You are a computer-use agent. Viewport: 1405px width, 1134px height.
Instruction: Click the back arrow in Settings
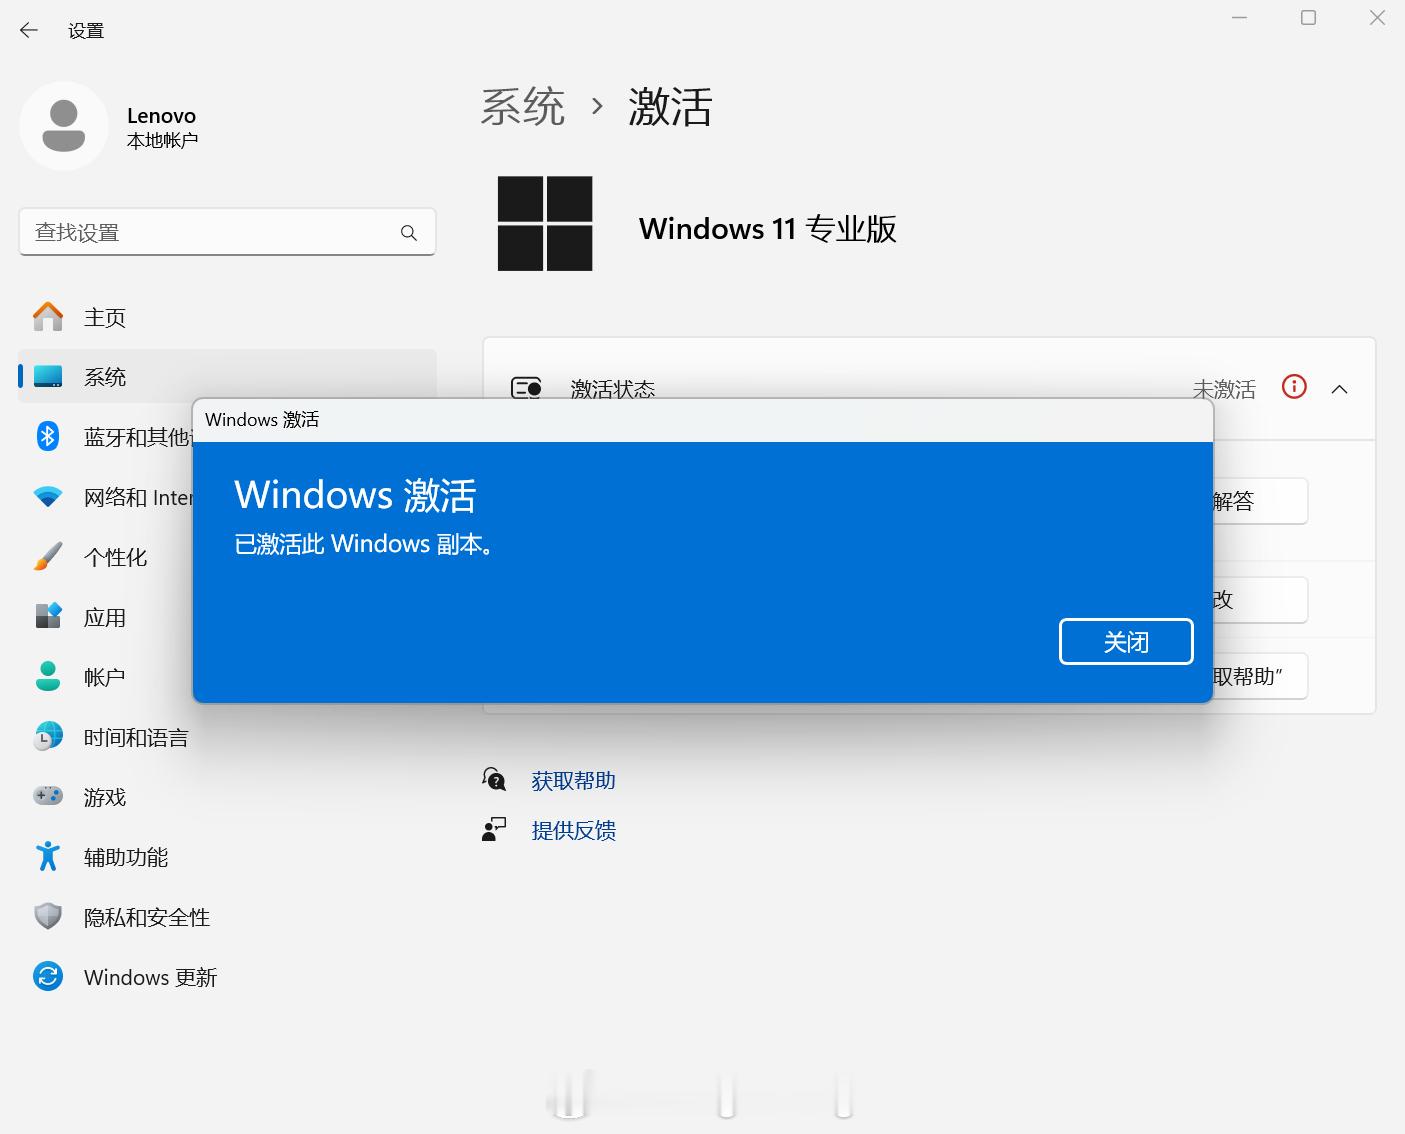[x=29, y=30]
